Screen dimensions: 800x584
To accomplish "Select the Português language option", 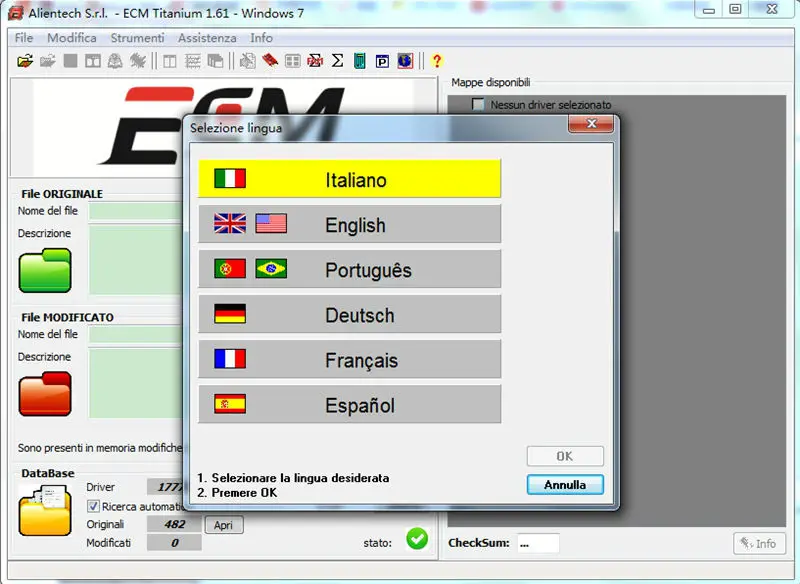I will [x=349, y=269].
